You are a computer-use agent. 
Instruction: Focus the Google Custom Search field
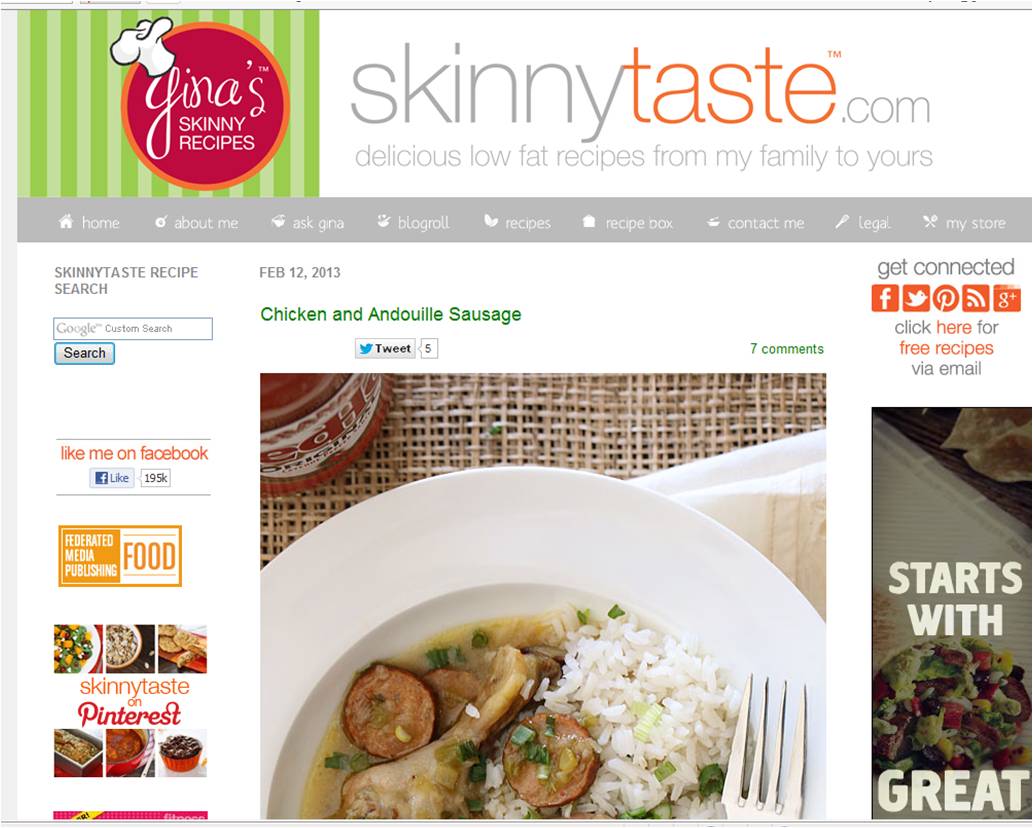pos(133,329)
